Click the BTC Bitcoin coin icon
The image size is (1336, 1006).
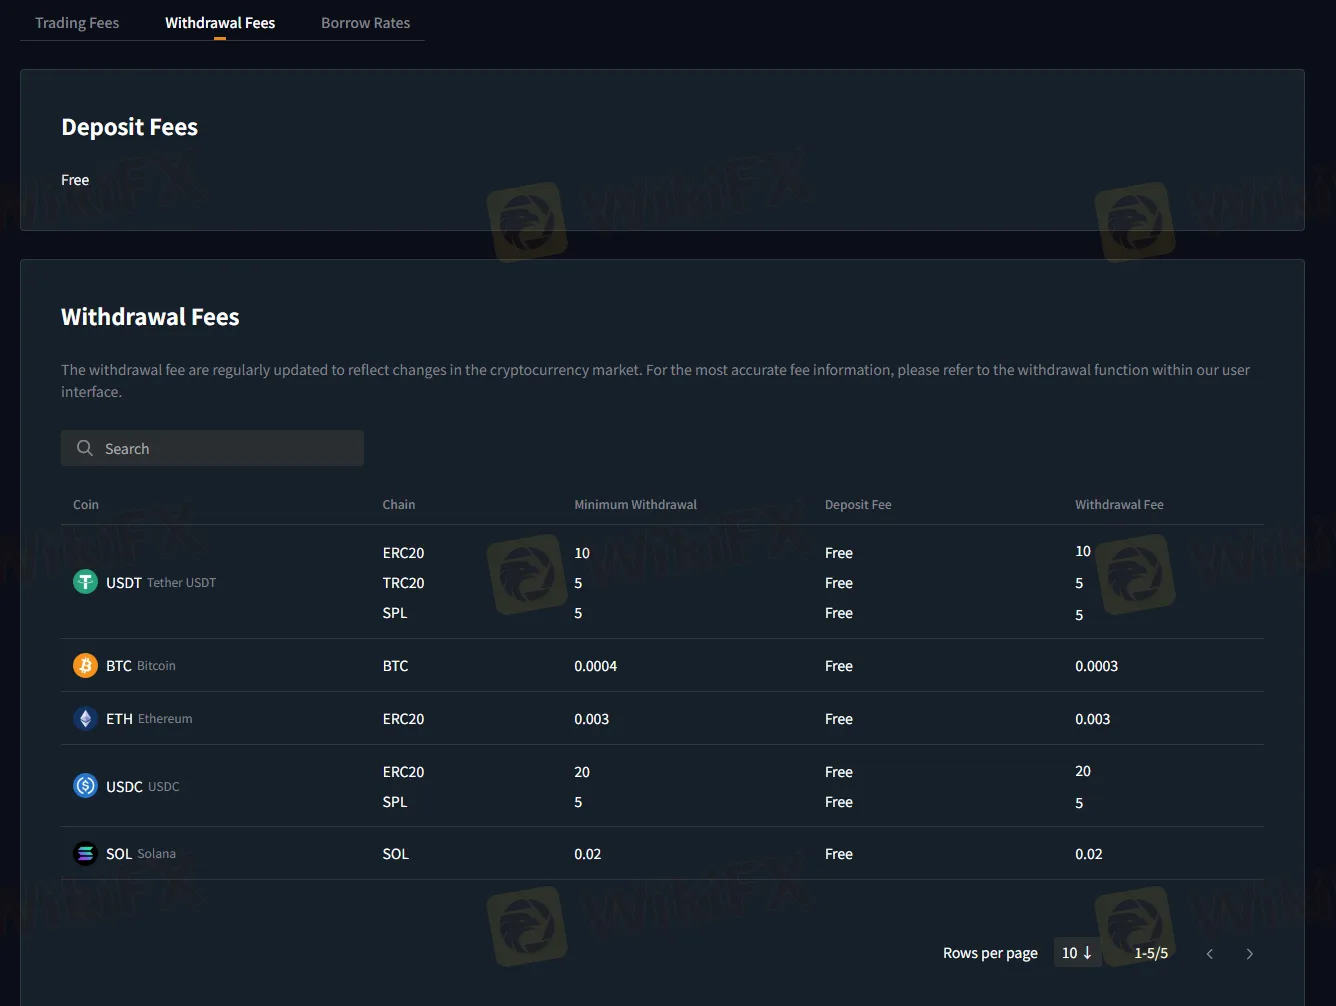(x=85, y=665)
